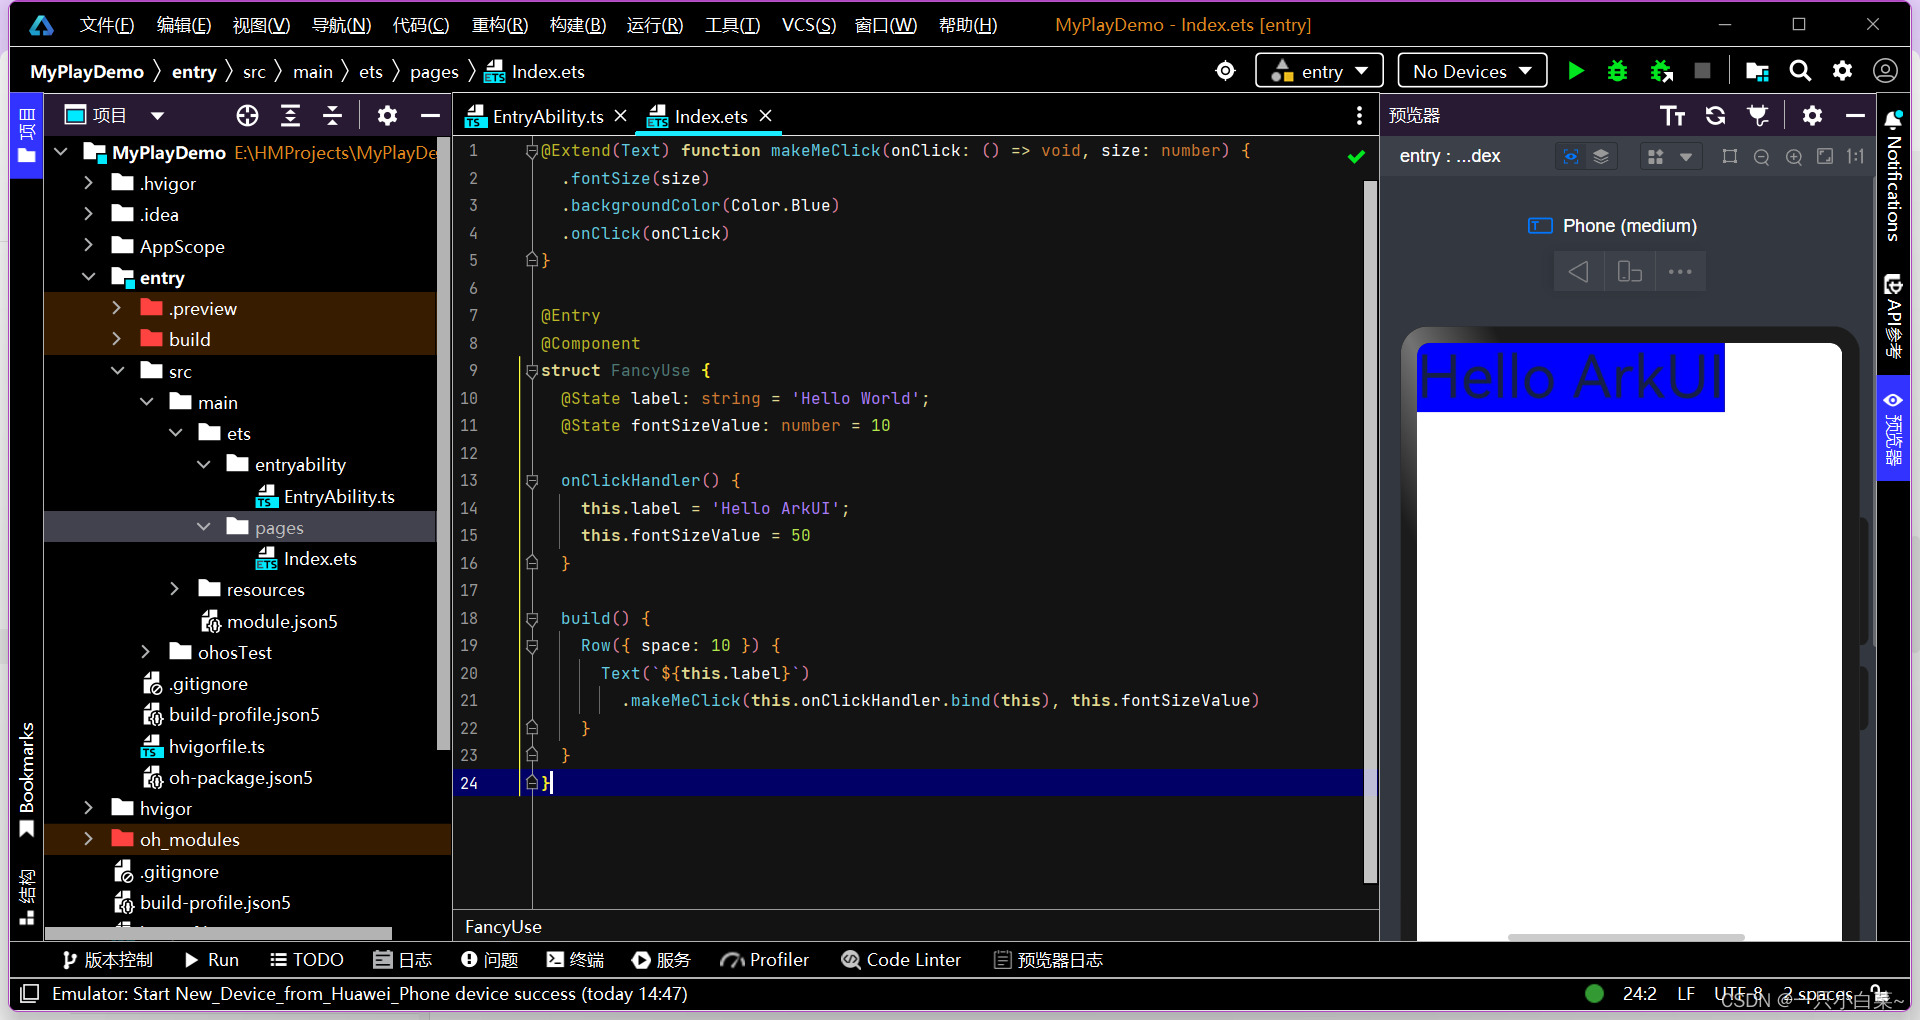
Task: Open the 构建(B) menu
Action: click(x=578, y=25)
